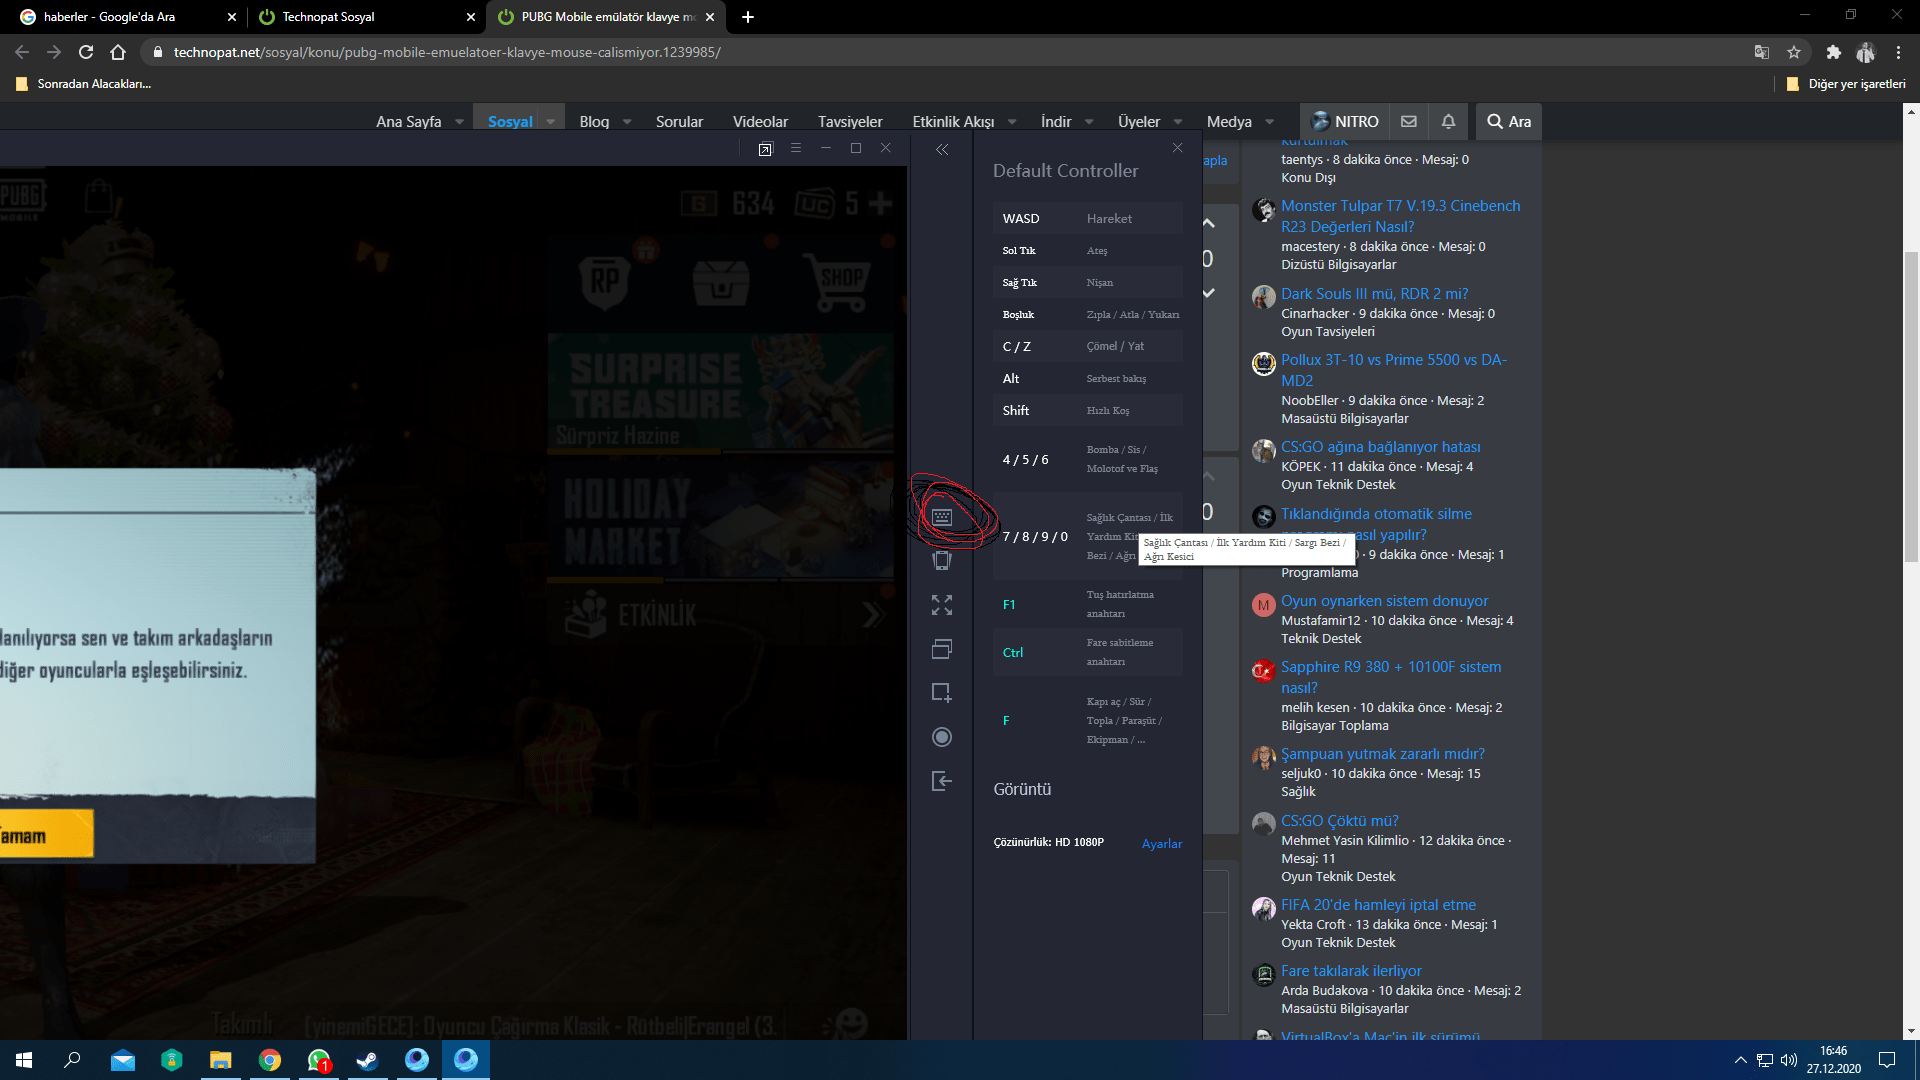
Task: Expand the Ana Sayfa dropdown arrow
Action: point(460,122)
